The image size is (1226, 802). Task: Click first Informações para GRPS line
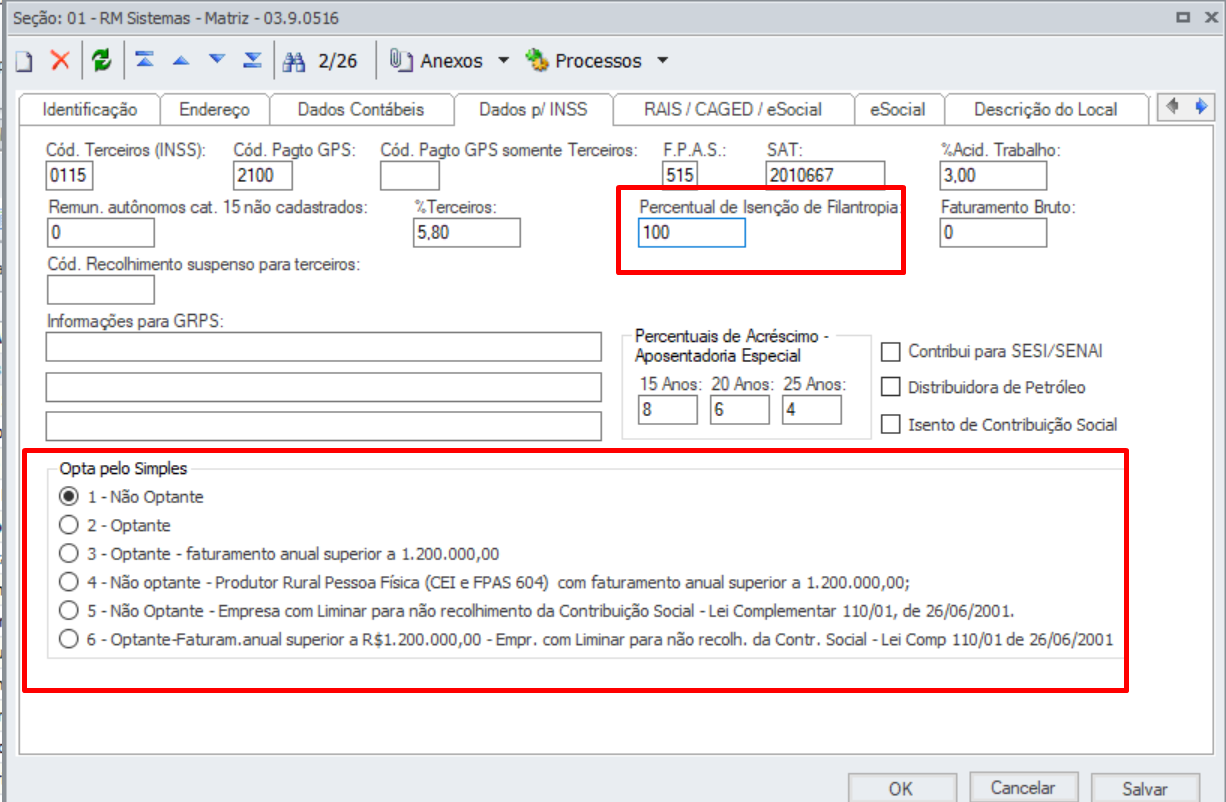(x=324, y=347)
